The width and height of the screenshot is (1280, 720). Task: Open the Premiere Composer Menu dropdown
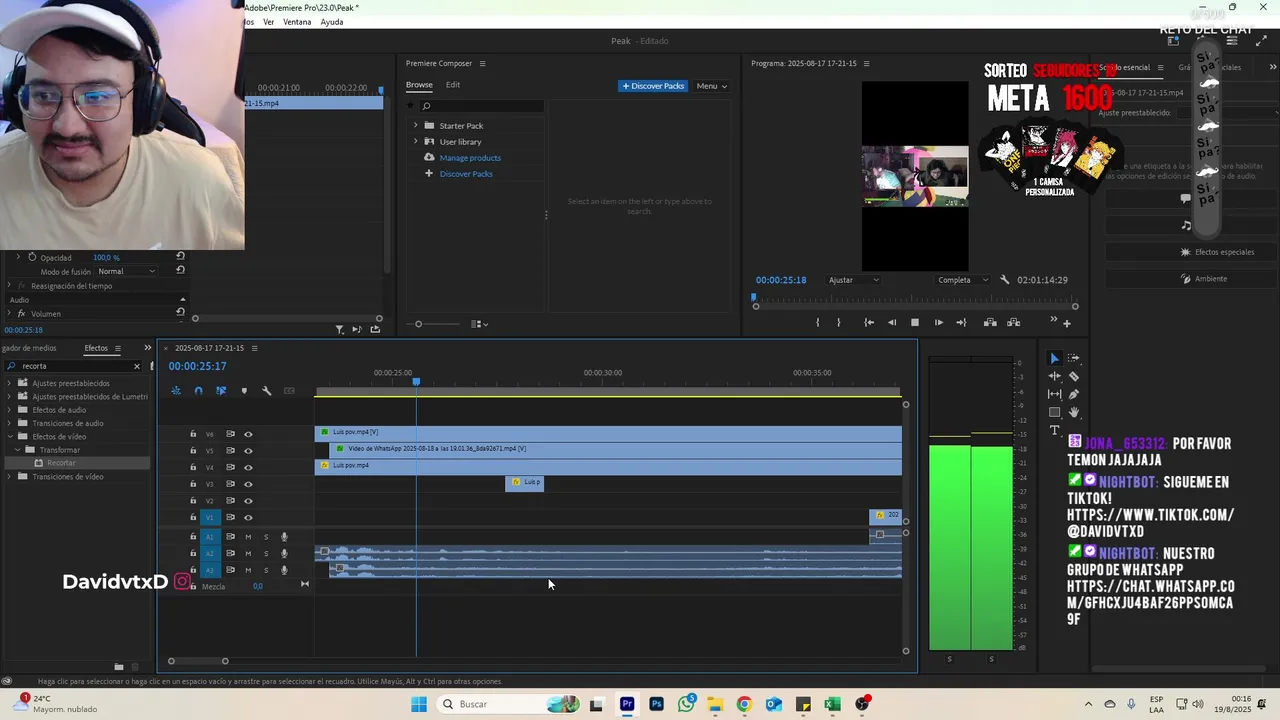click(711, 86)
